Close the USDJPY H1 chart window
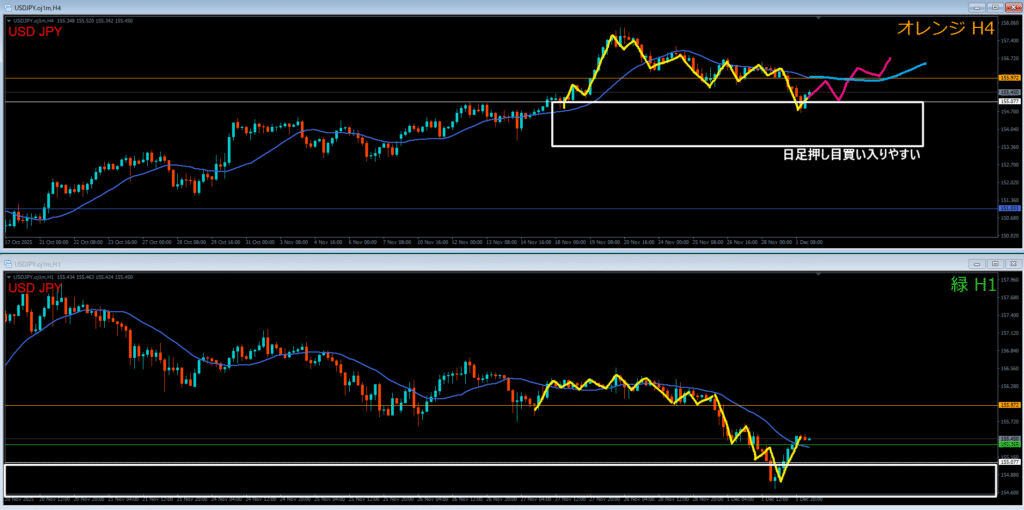This screenshot has height=510, width=1024. (x=1012, y=264)
